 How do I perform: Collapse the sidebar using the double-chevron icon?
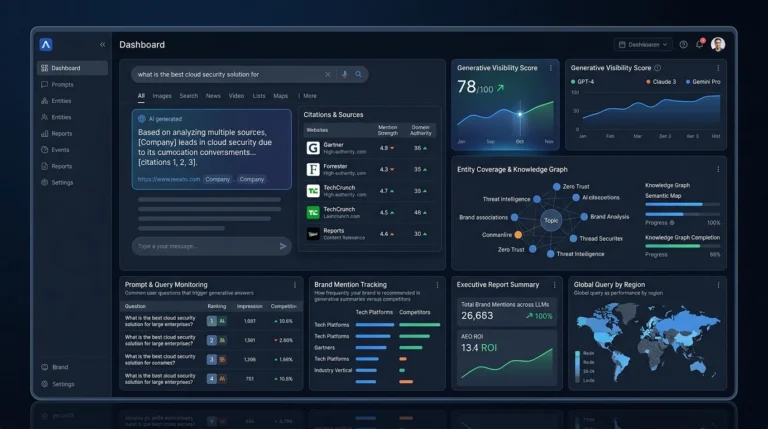point(102,45)
